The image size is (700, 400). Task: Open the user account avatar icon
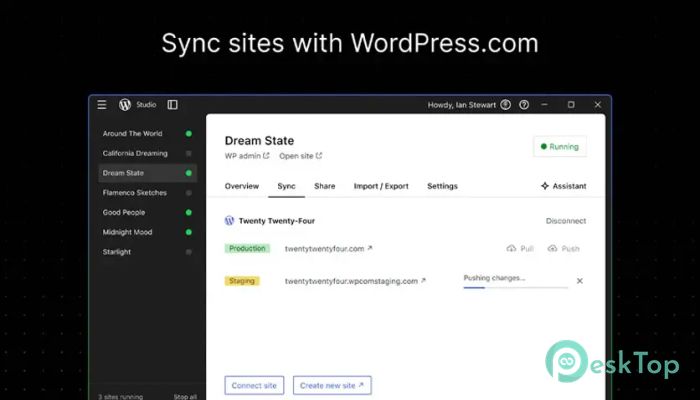[505, 104]
